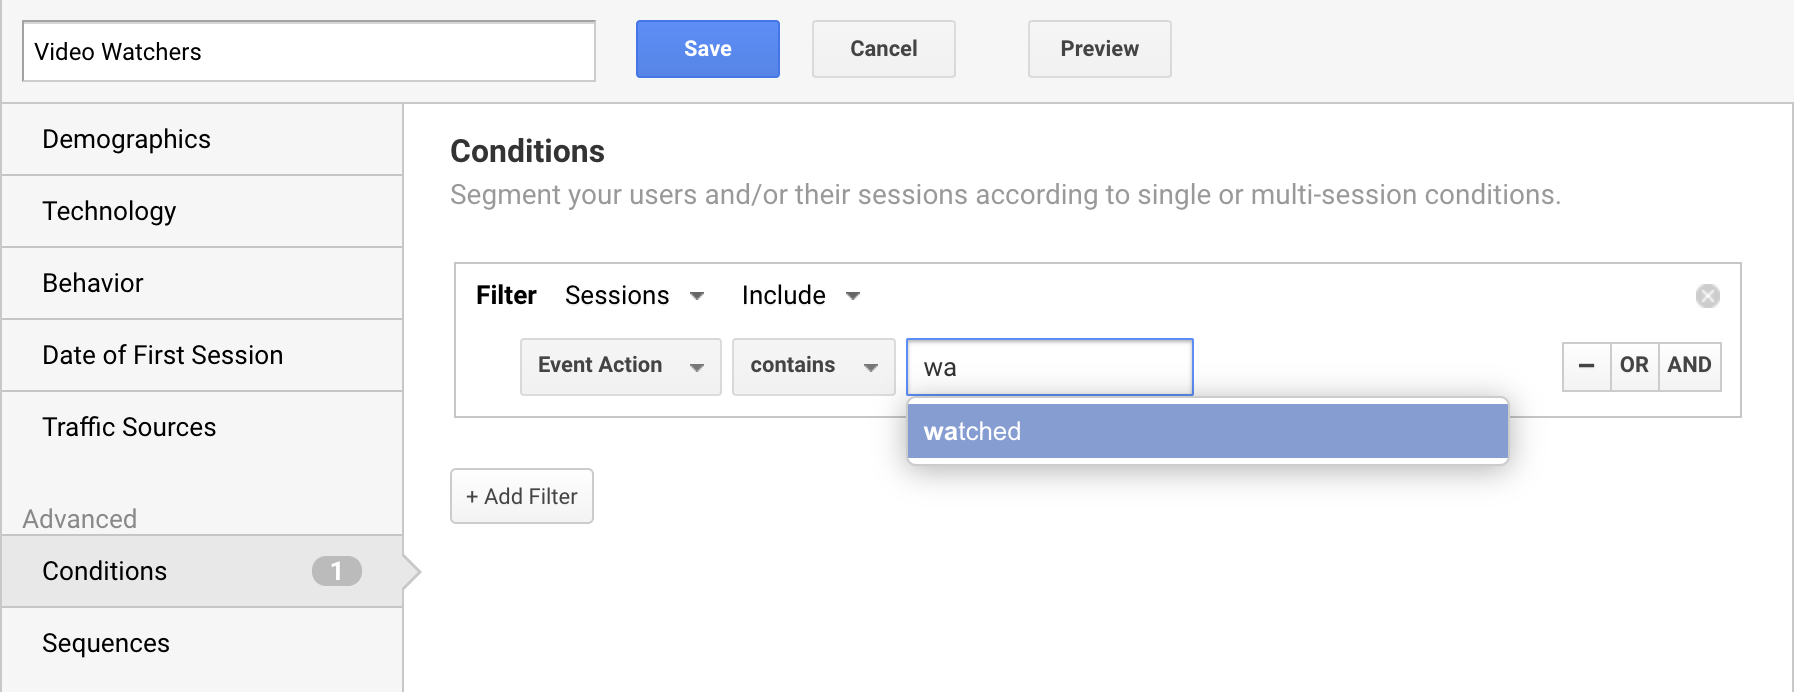Change the contains match type dropdown

(813, 367)
